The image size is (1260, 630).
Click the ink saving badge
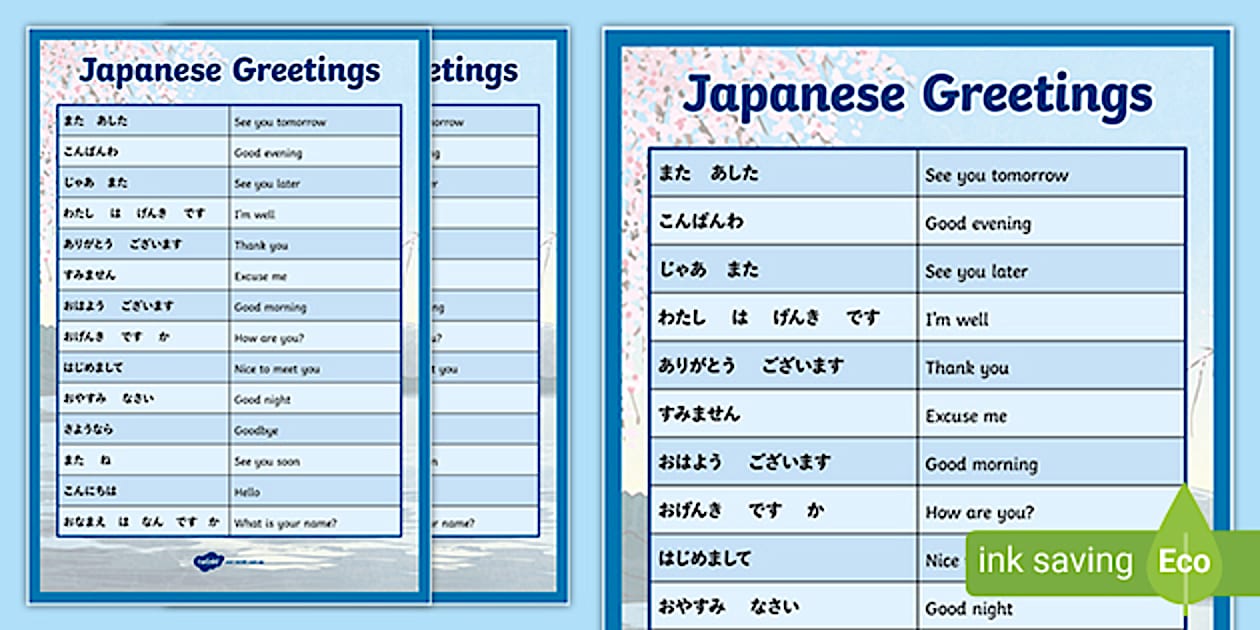pos(1060,561)
